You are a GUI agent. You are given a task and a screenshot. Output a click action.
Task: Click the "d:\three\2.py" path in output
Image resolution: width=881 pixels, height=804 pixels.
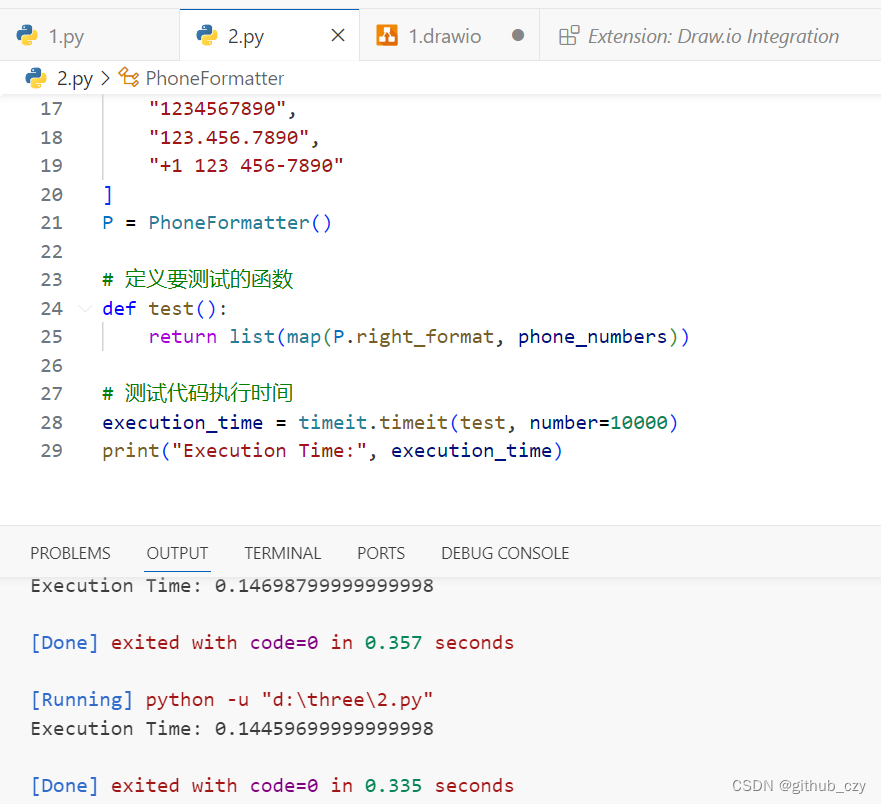[347, 700]
